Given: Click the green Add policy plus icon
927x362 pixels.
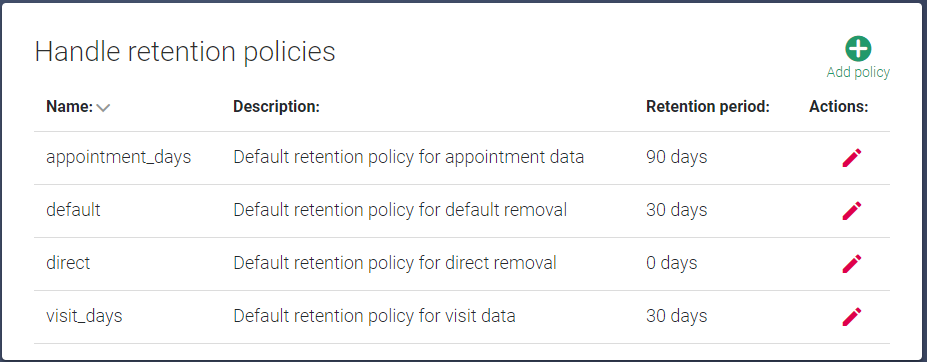Looking at the screenshot, I should coord(858,49).
